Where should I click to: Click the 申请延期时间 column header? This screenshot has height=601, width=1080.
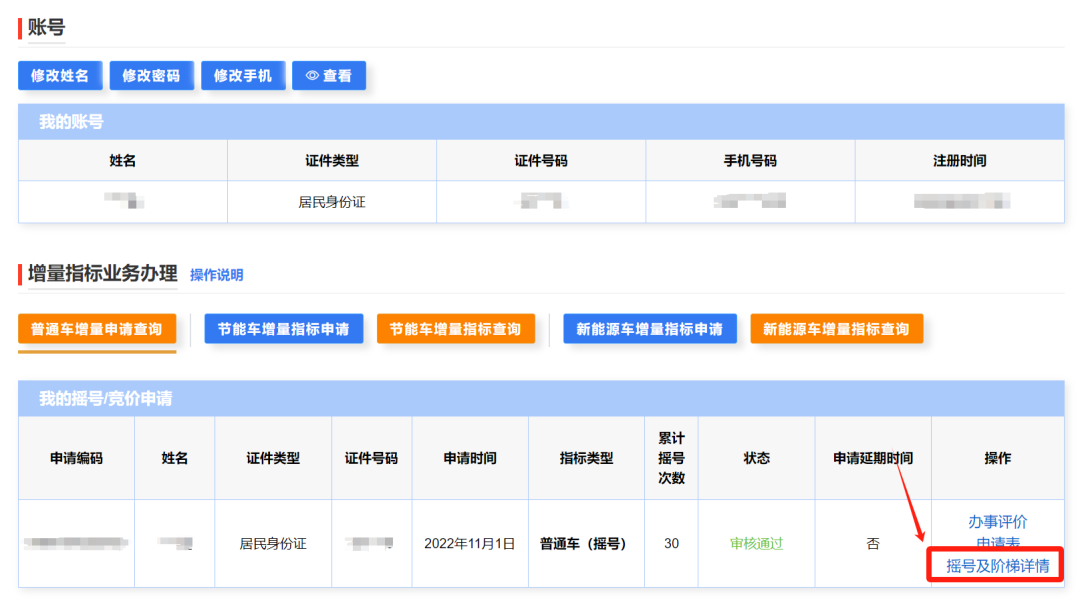click(873, 458)
